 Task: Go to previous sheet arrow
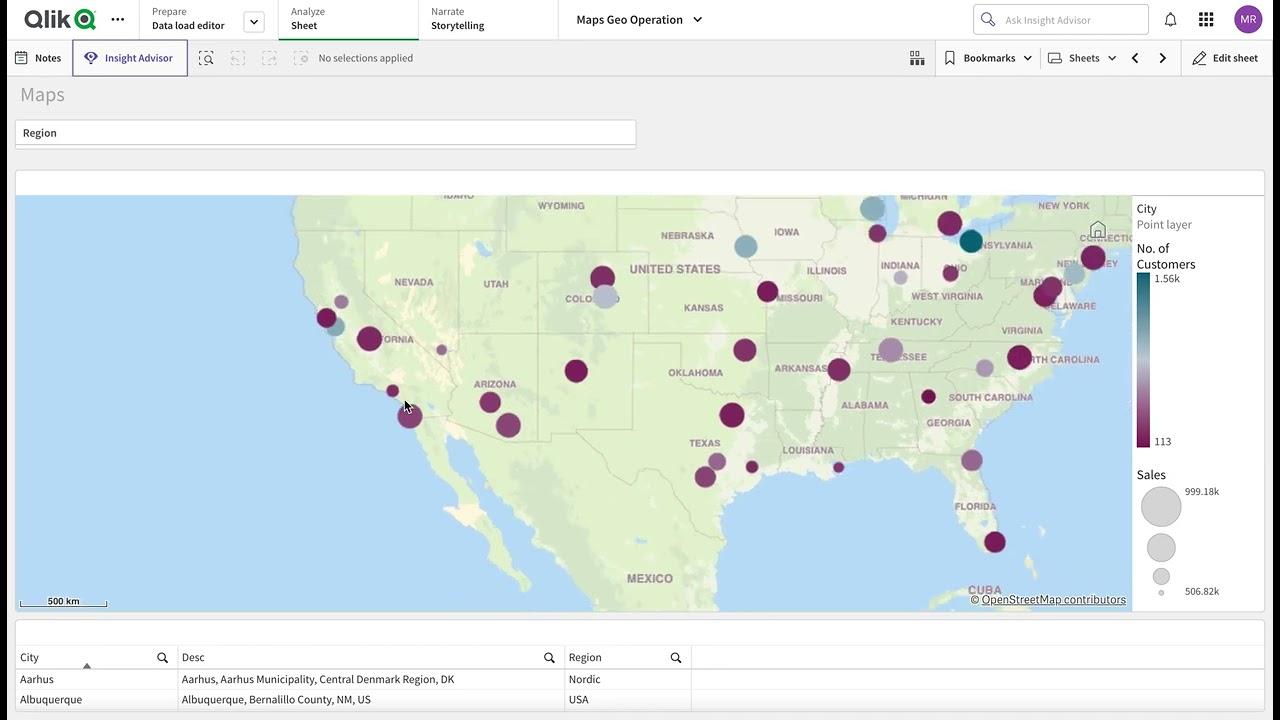pyautogui.click(x=1135, y=58)
